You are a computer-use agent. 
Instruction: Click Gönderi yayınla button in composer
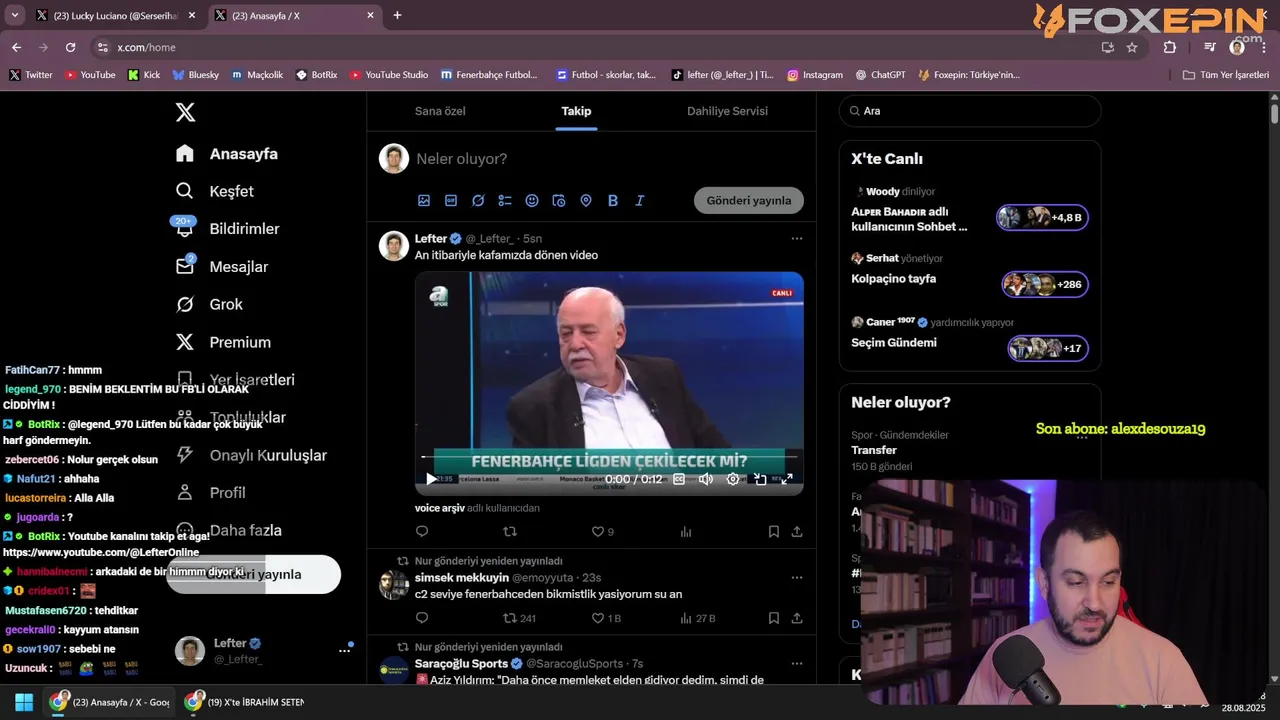coord(749,200)
